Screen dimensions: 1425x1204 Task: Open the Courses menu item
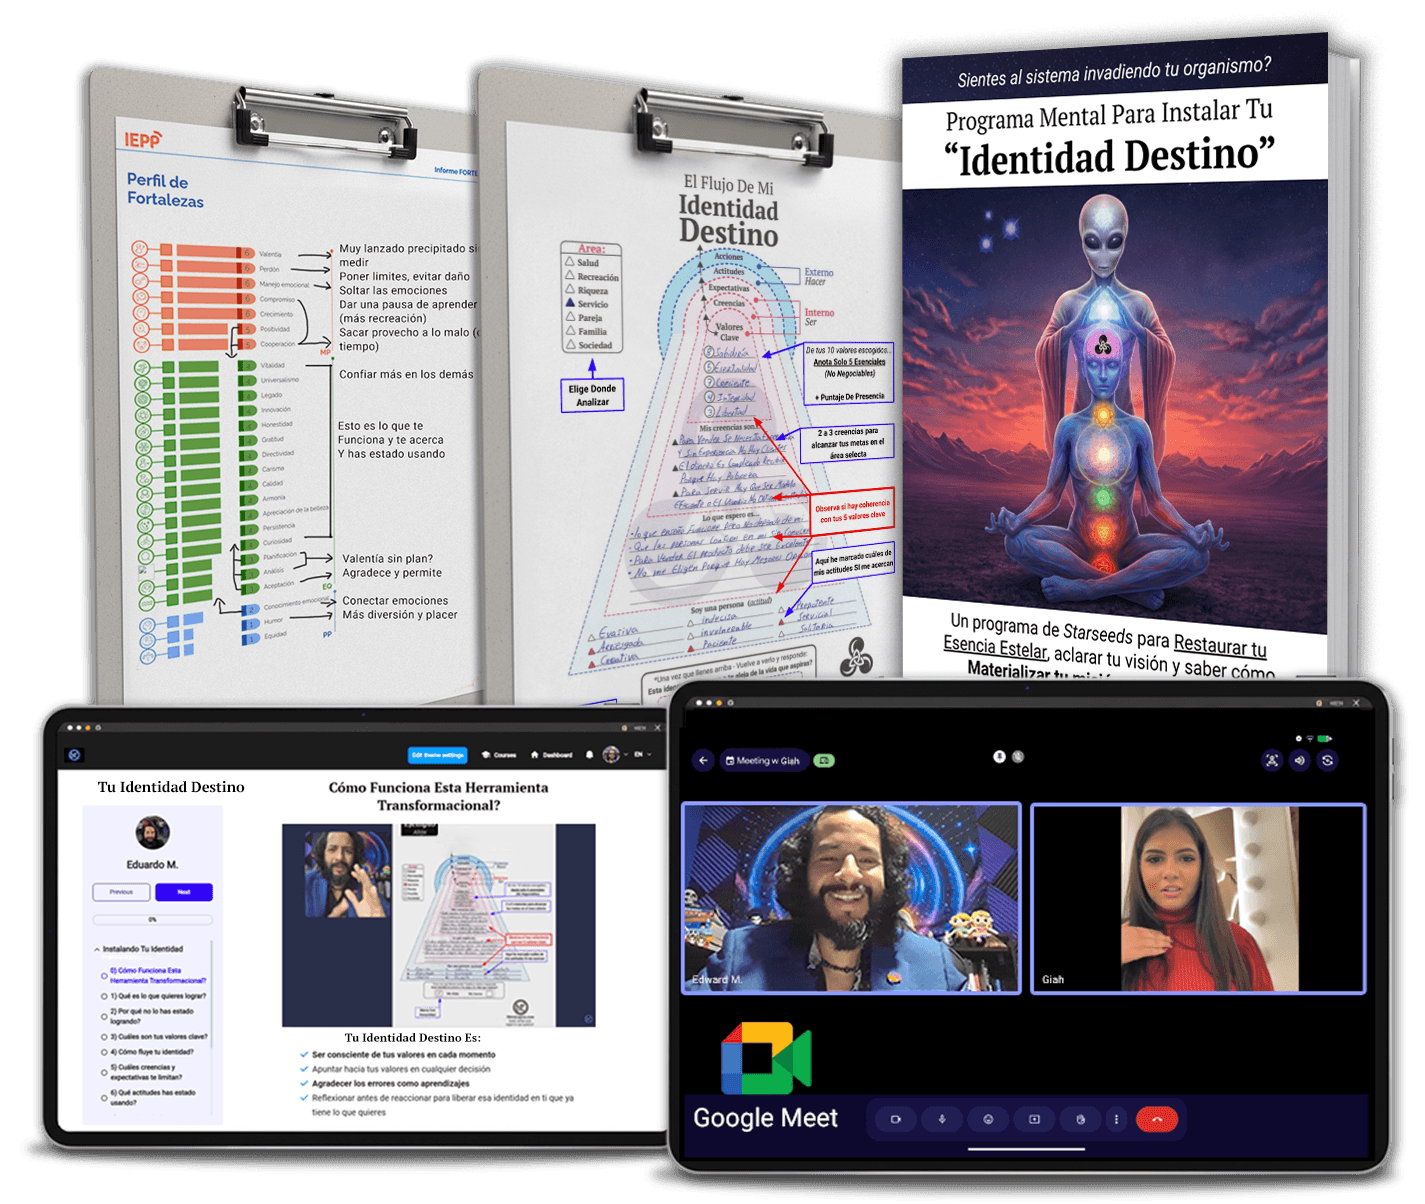click(498, 755)
